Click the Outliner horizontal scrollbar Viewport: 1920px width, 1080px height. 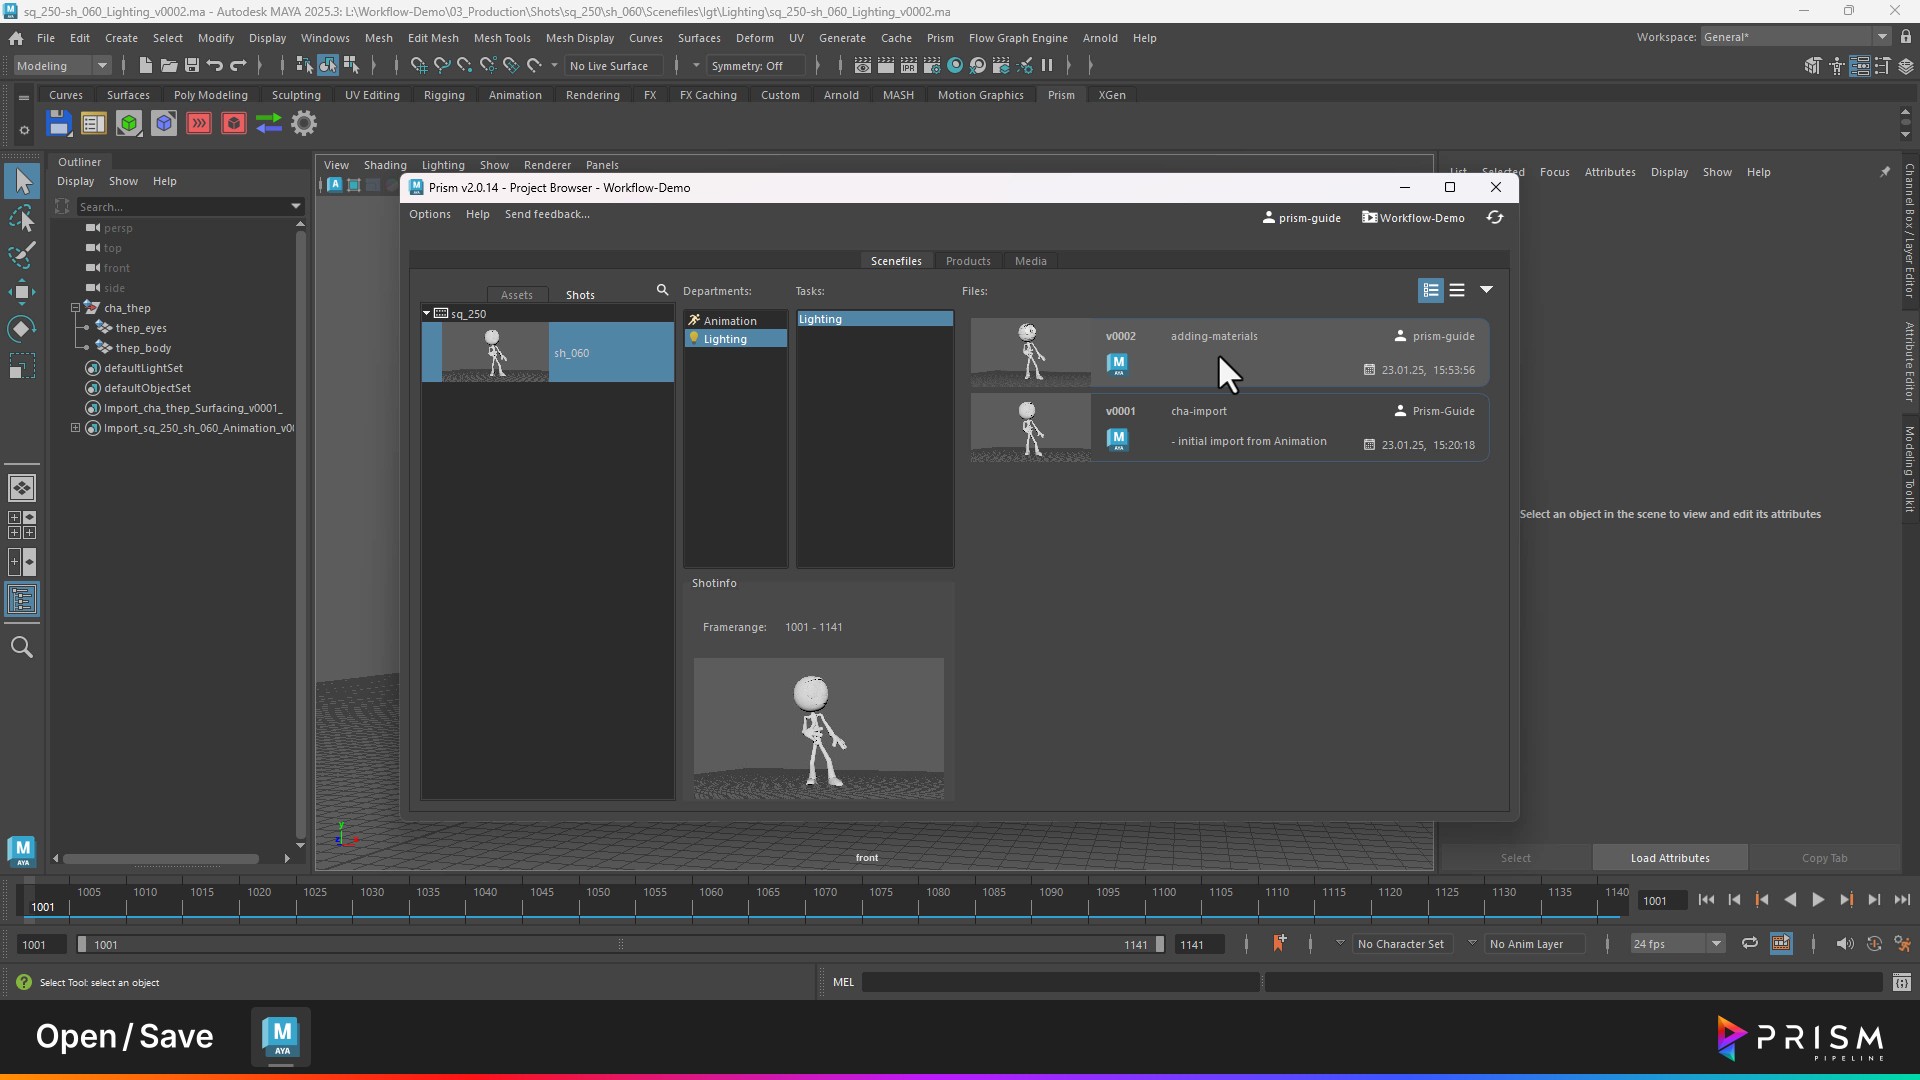point(161,858)
